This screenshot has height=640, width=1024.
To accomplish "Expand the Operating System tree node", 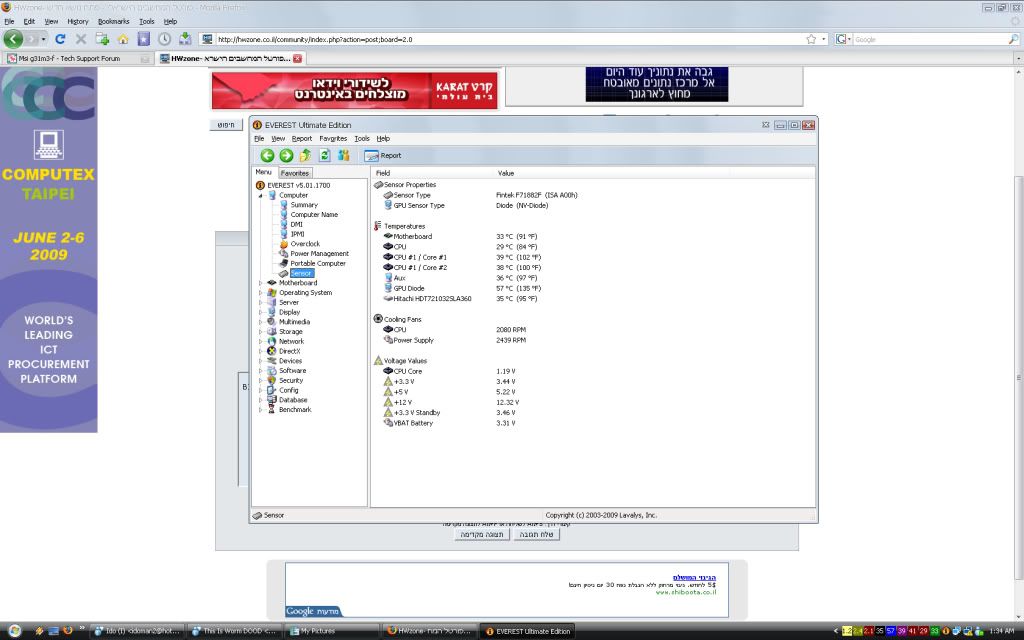I will [261, 293].
